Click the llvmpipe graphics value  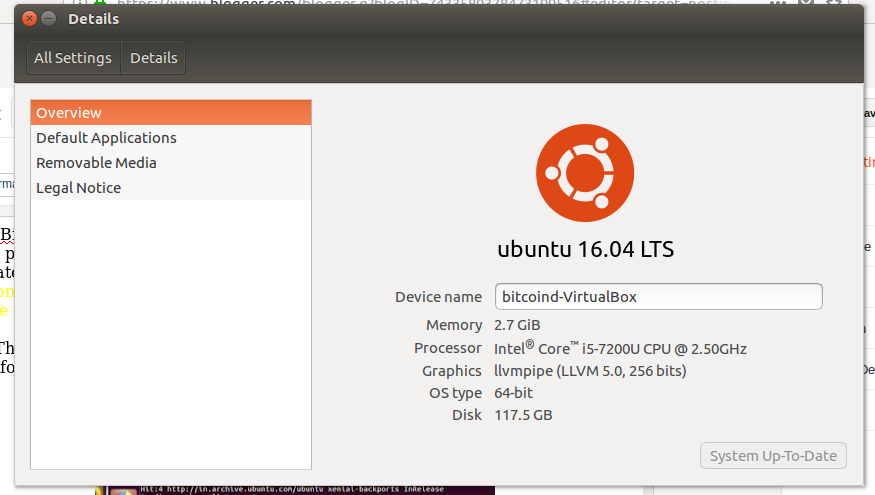[x=590, y=371]
